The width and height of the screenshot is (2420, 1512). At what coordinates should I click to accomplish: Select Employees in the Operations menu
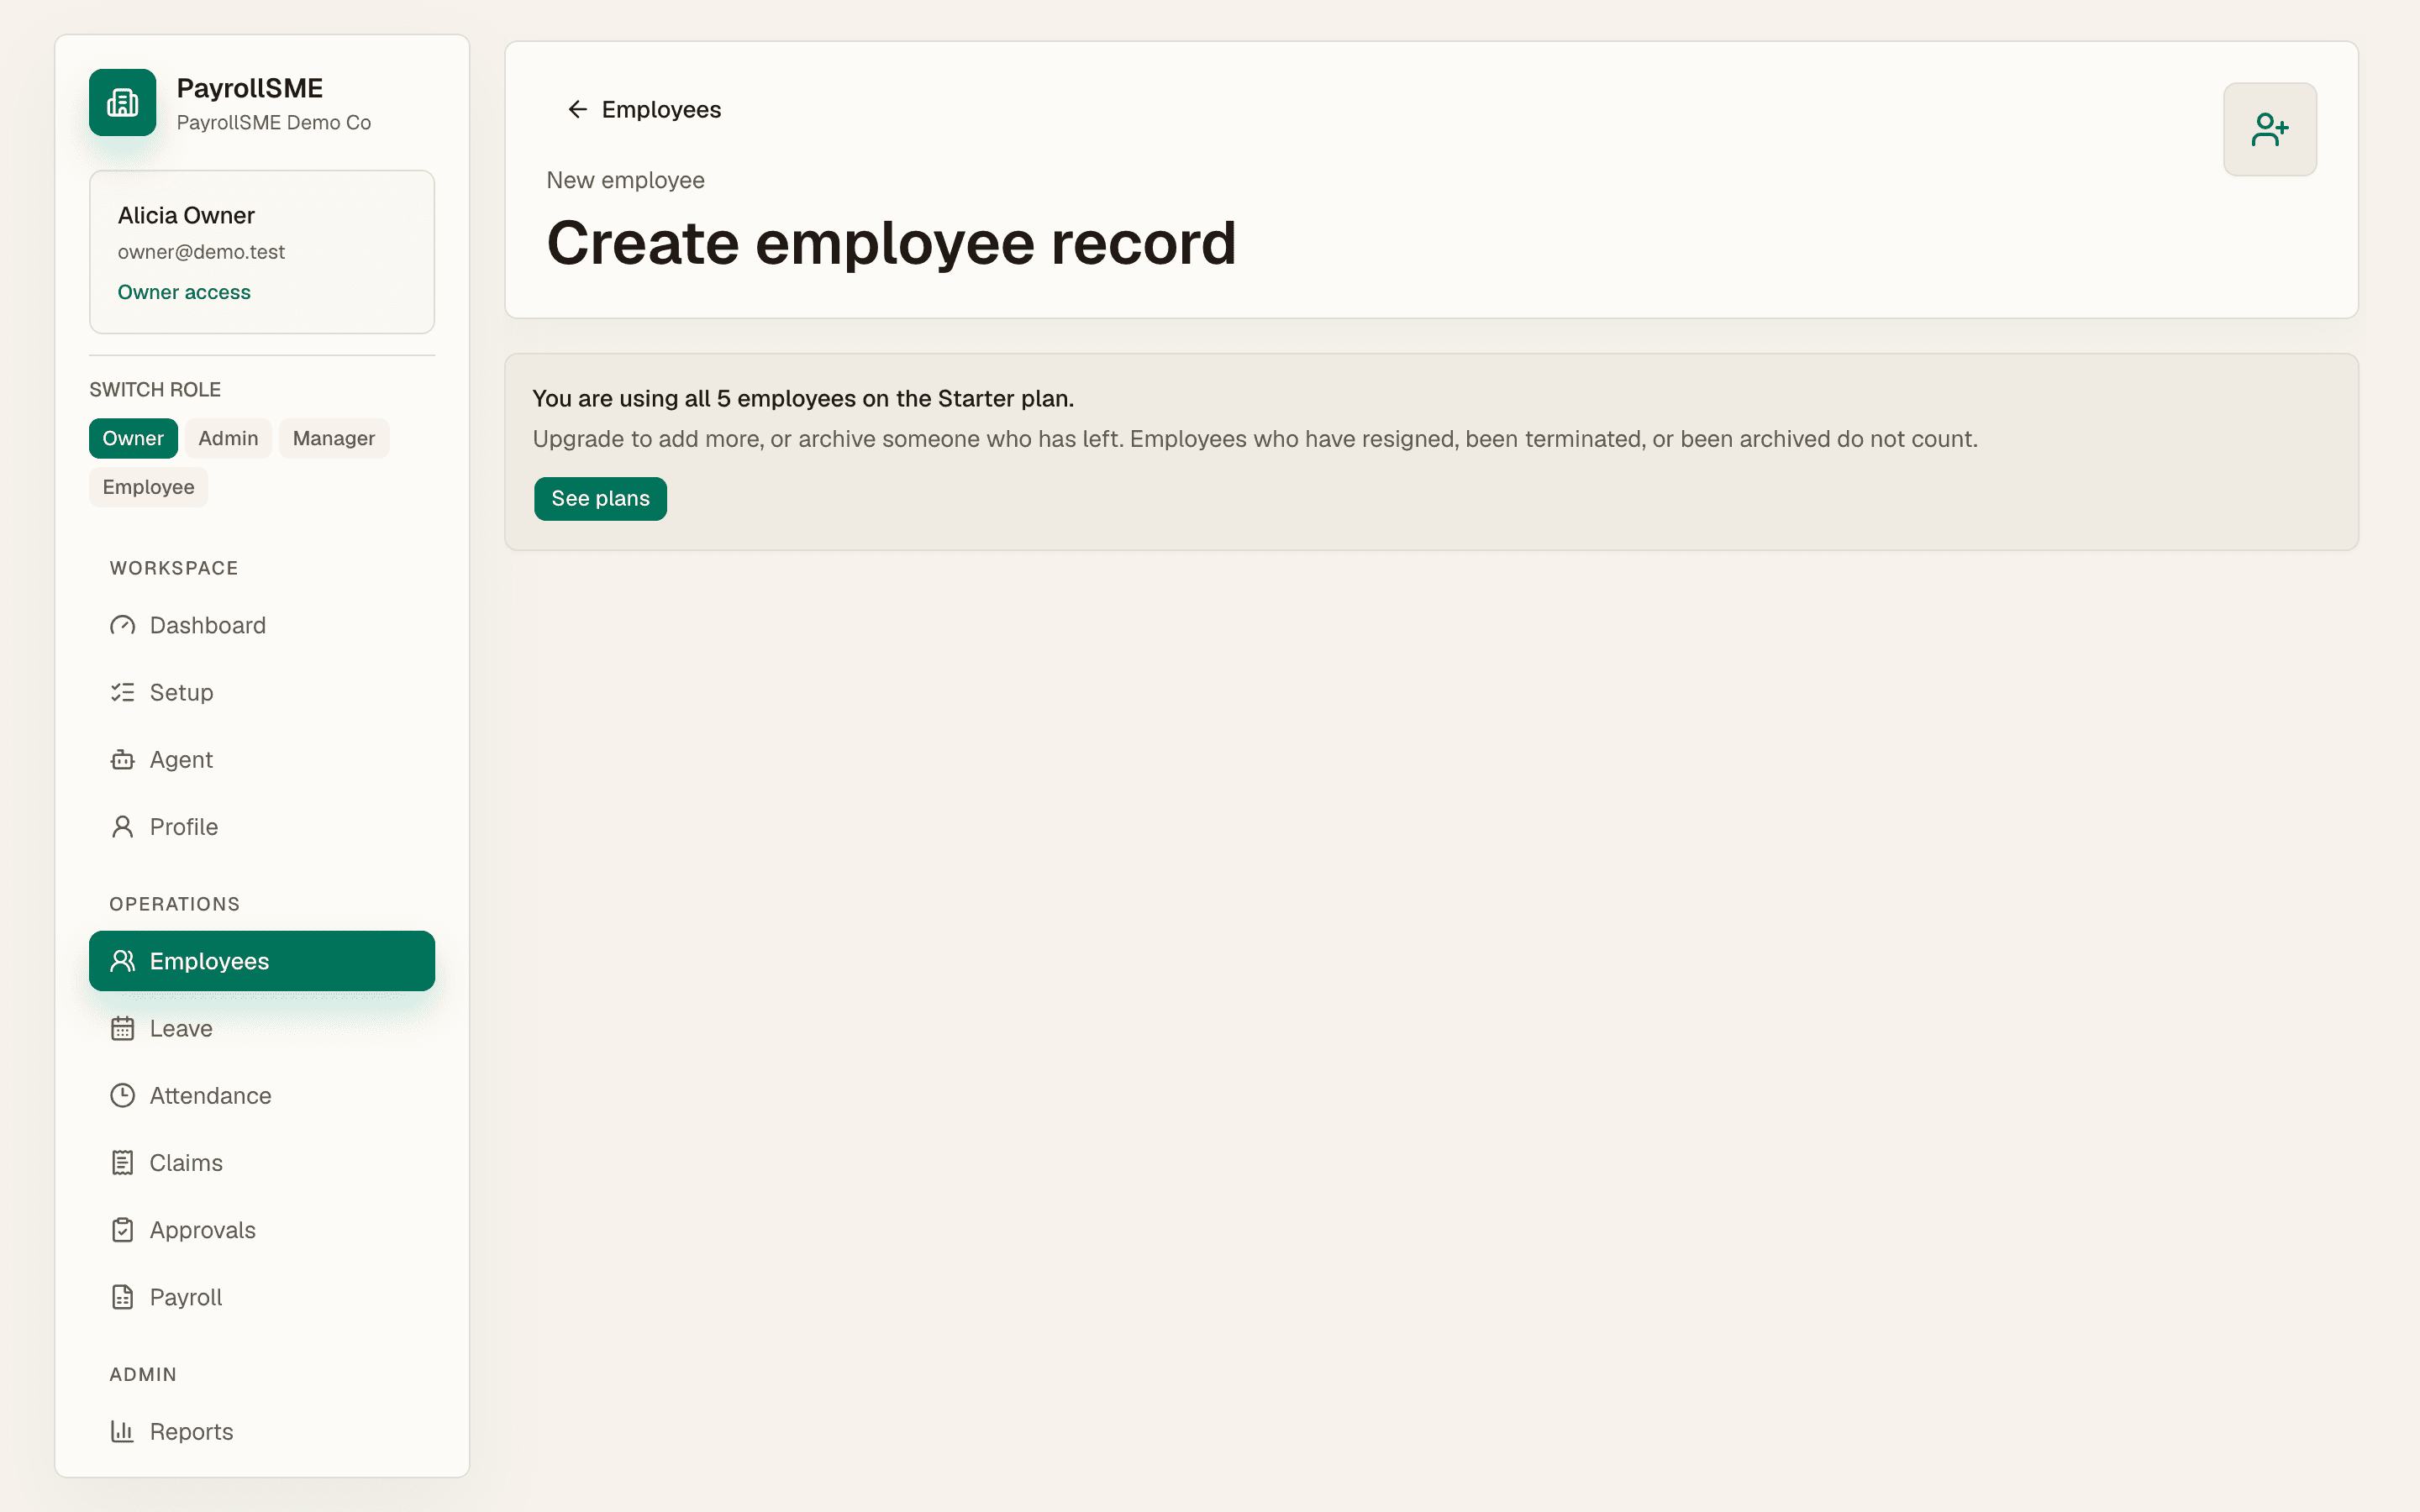coord(262,961)
